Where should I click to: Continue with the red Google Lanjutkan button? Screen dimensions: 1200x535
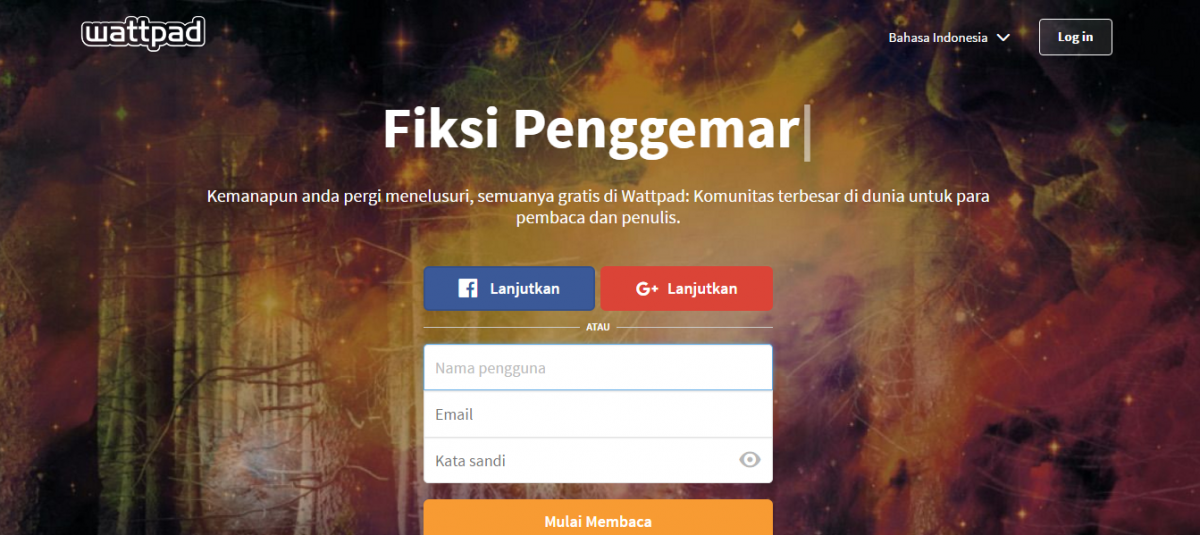(x=686, y=288)
